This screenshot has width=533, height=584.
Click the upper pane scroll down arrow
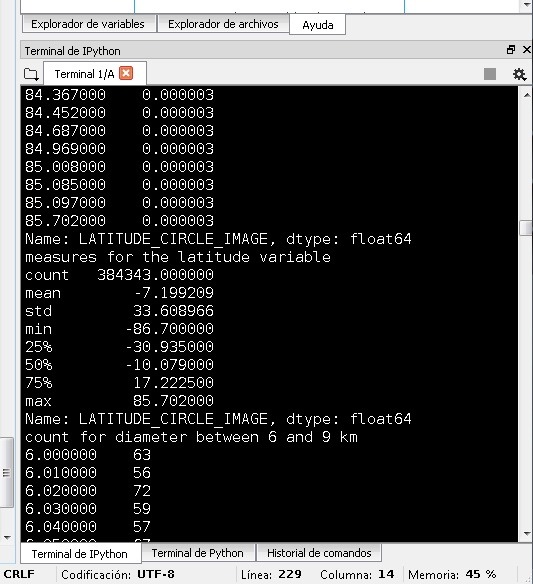pyautogui.click(x=527, y=5)
